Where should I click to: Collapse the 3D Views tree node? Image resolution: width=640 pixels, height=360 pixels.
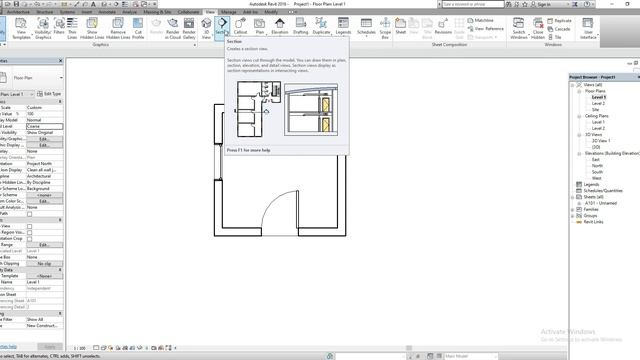[x=579, y=135]
